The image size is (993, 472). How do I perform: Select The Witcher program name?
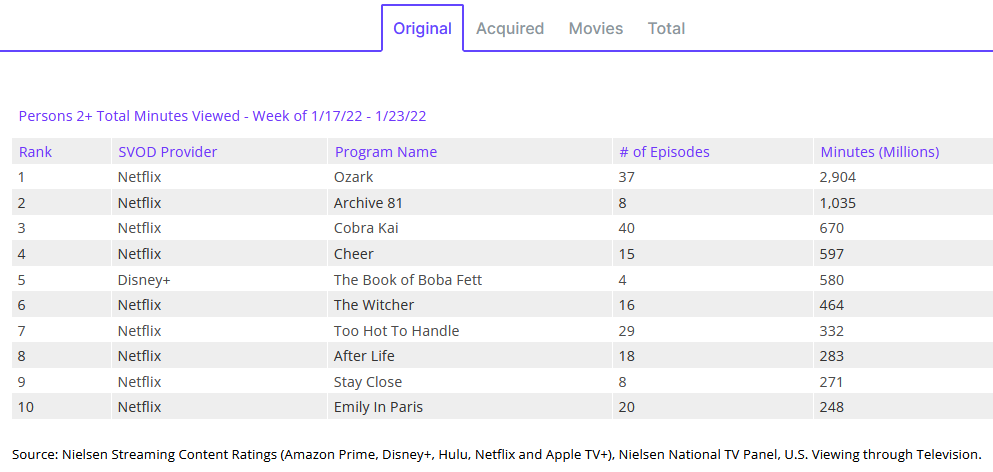(x=373, y=305)
